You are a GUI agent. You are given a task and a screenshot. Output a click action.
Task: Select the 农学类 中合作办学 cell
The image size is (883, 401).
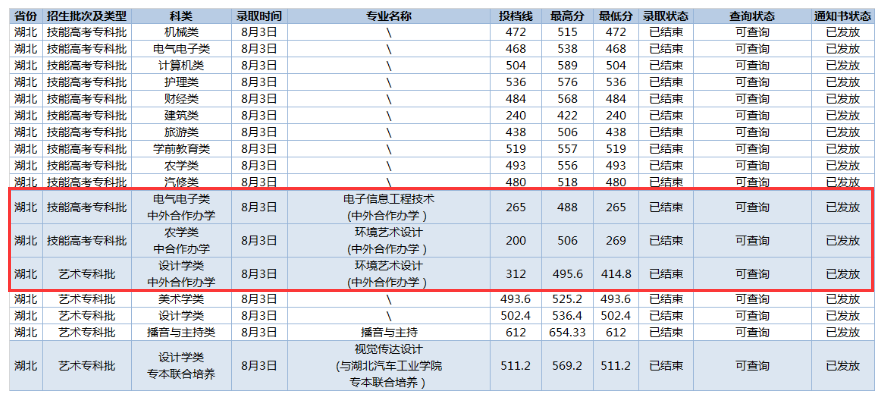click(x=181, y=240)
